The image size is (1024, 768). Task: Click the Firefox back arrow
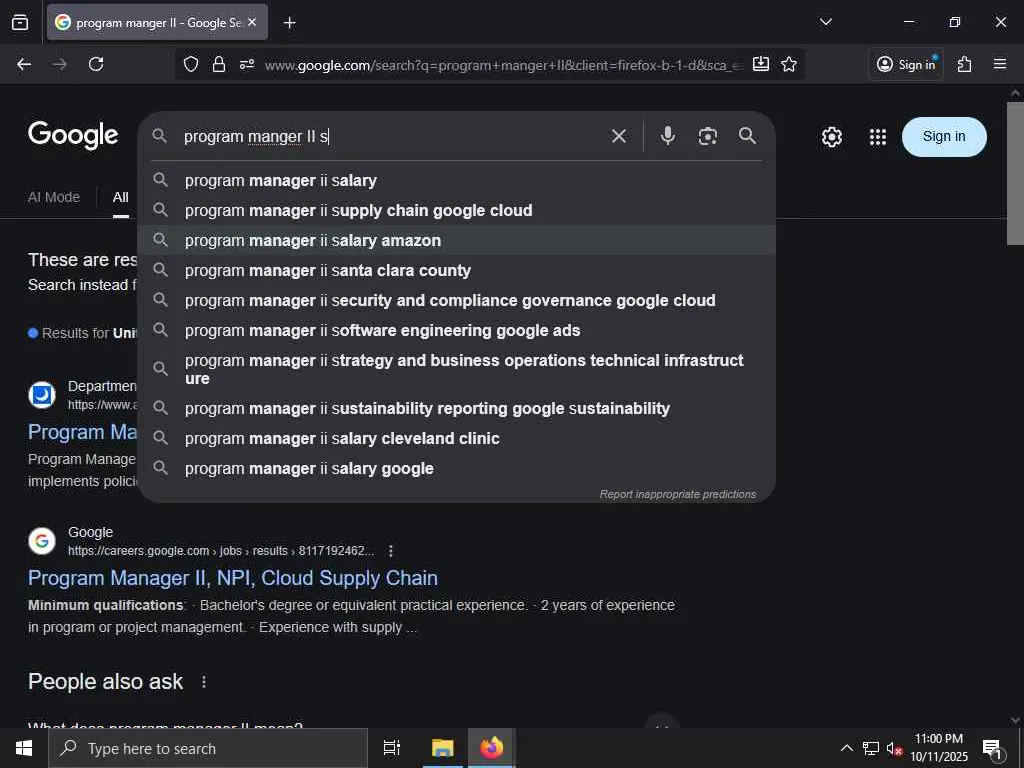[x=24, y=64]
